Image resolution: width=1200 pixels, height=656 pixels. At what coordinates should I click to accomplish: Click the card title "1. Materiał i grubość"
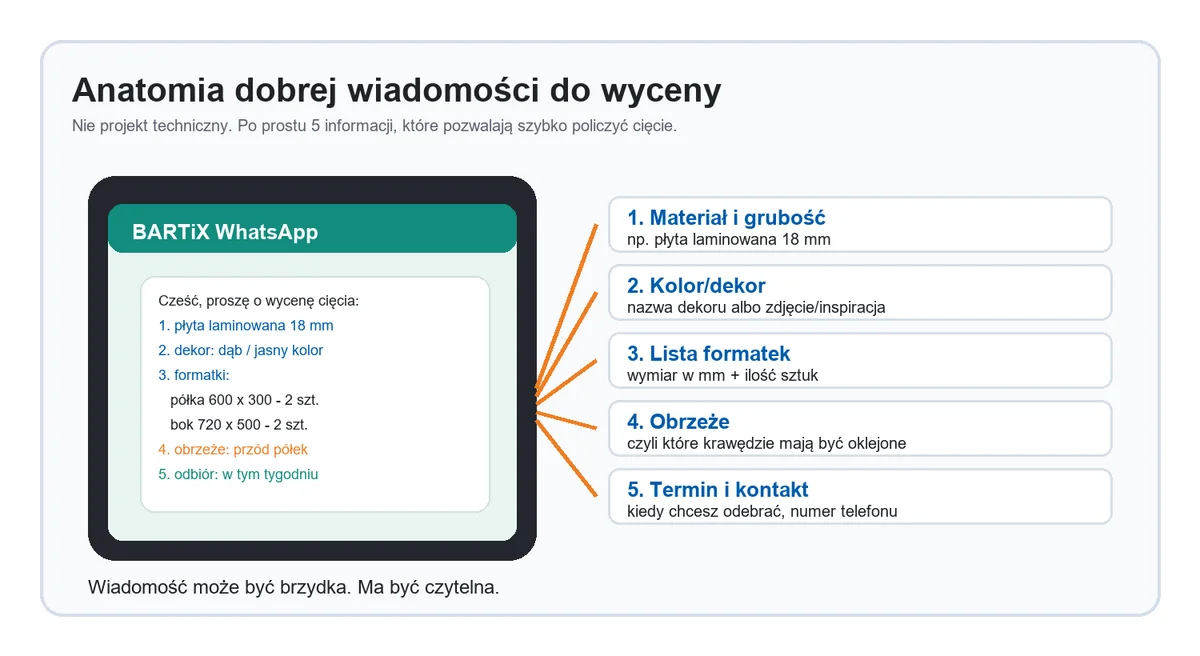[726, 218]
